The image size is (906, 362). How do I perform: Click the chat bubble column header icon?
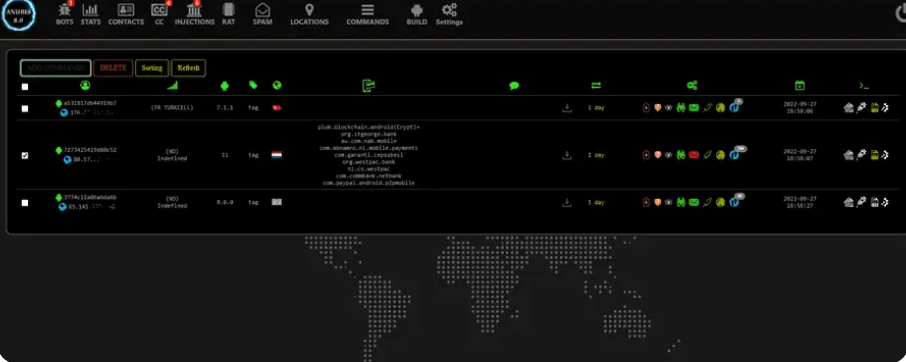click(x=514, y=85)
